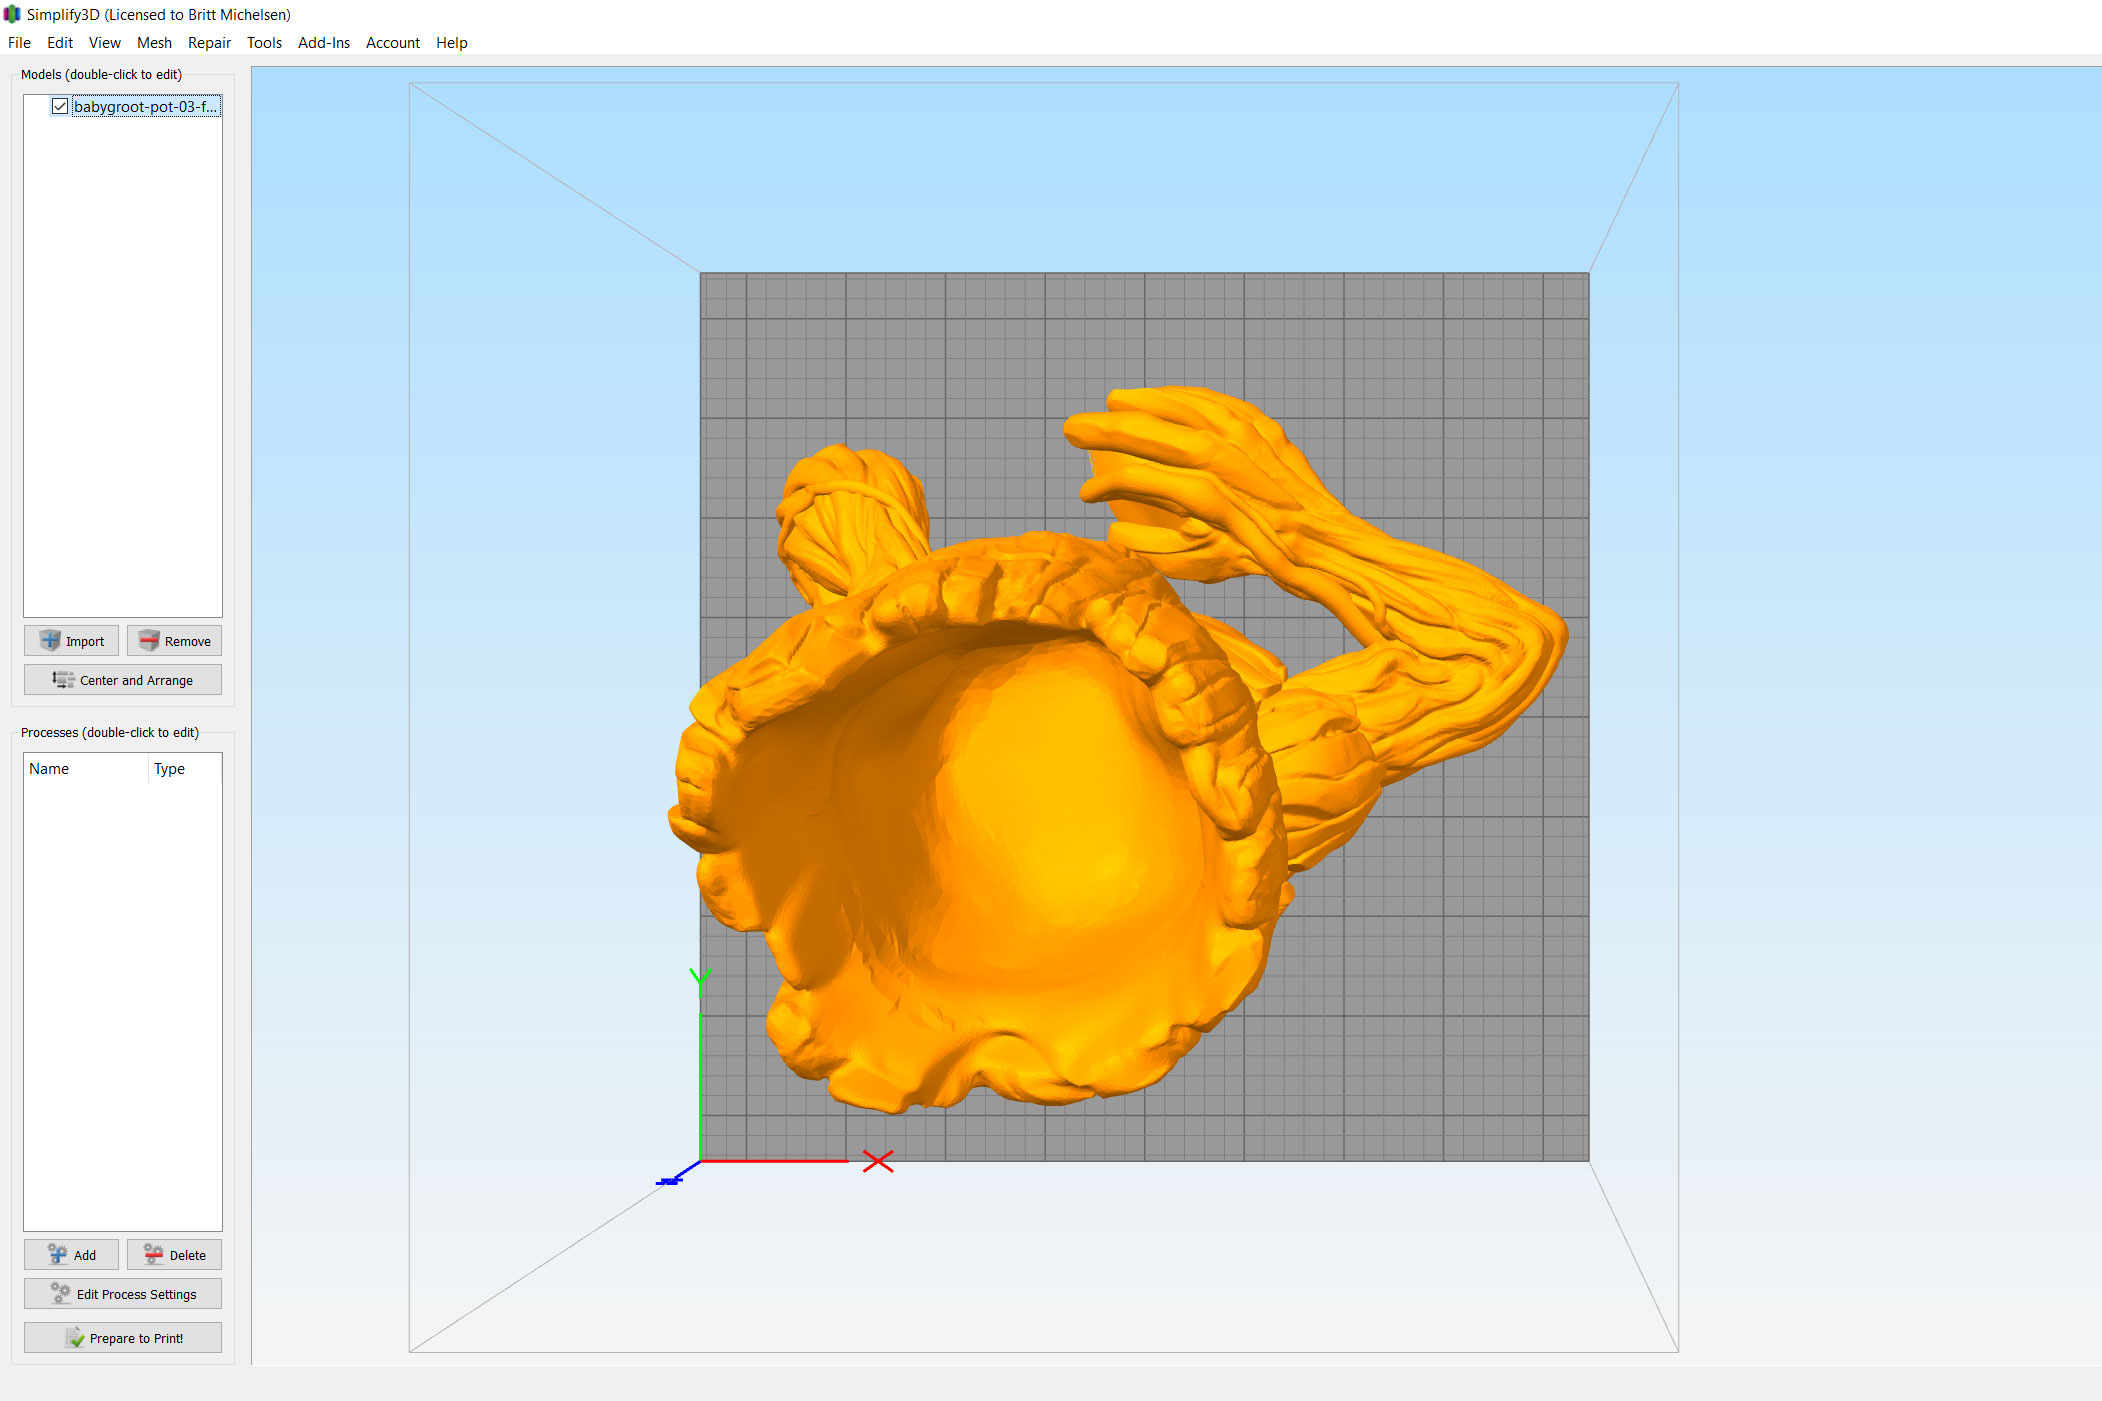Open the File menu

coord(19,43)
